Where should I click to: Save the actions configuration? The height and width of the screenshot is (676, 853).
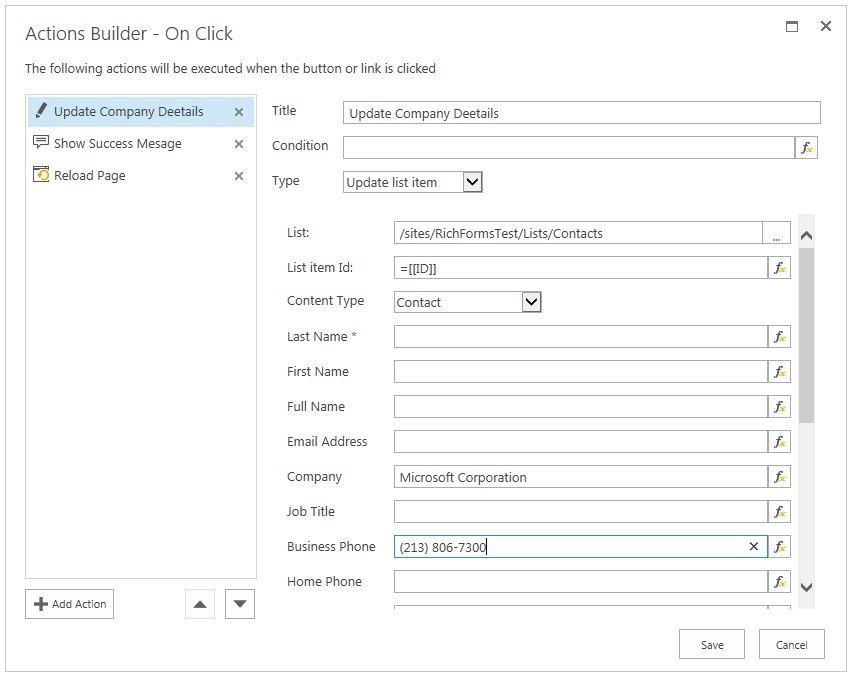pyautogui.click(x=712, y=645)
